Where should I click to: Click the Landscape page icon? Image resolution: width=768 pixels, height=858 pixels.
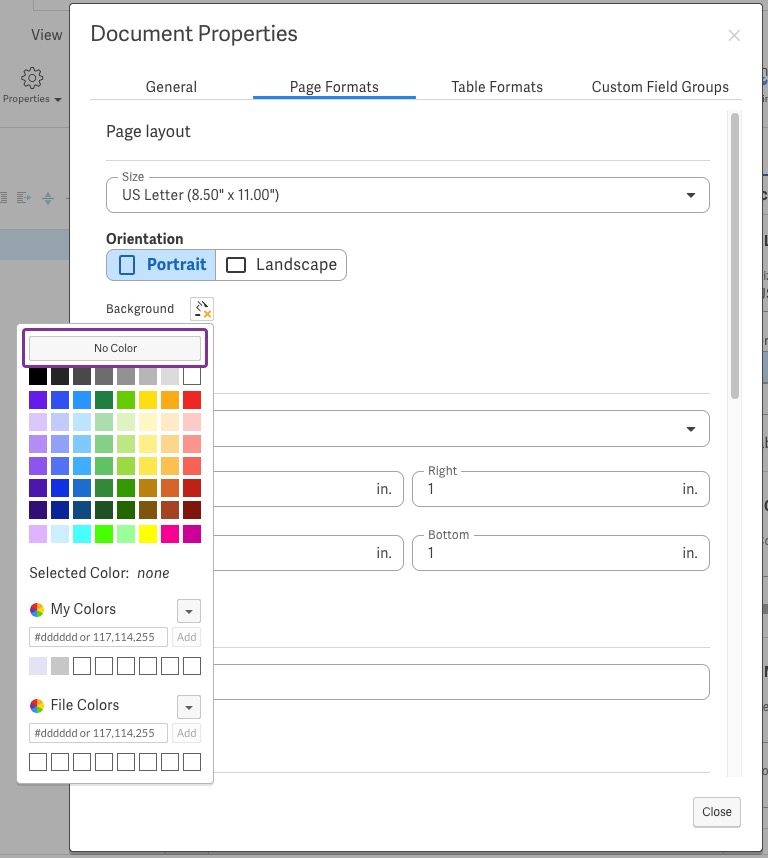[x=236, y=265]
